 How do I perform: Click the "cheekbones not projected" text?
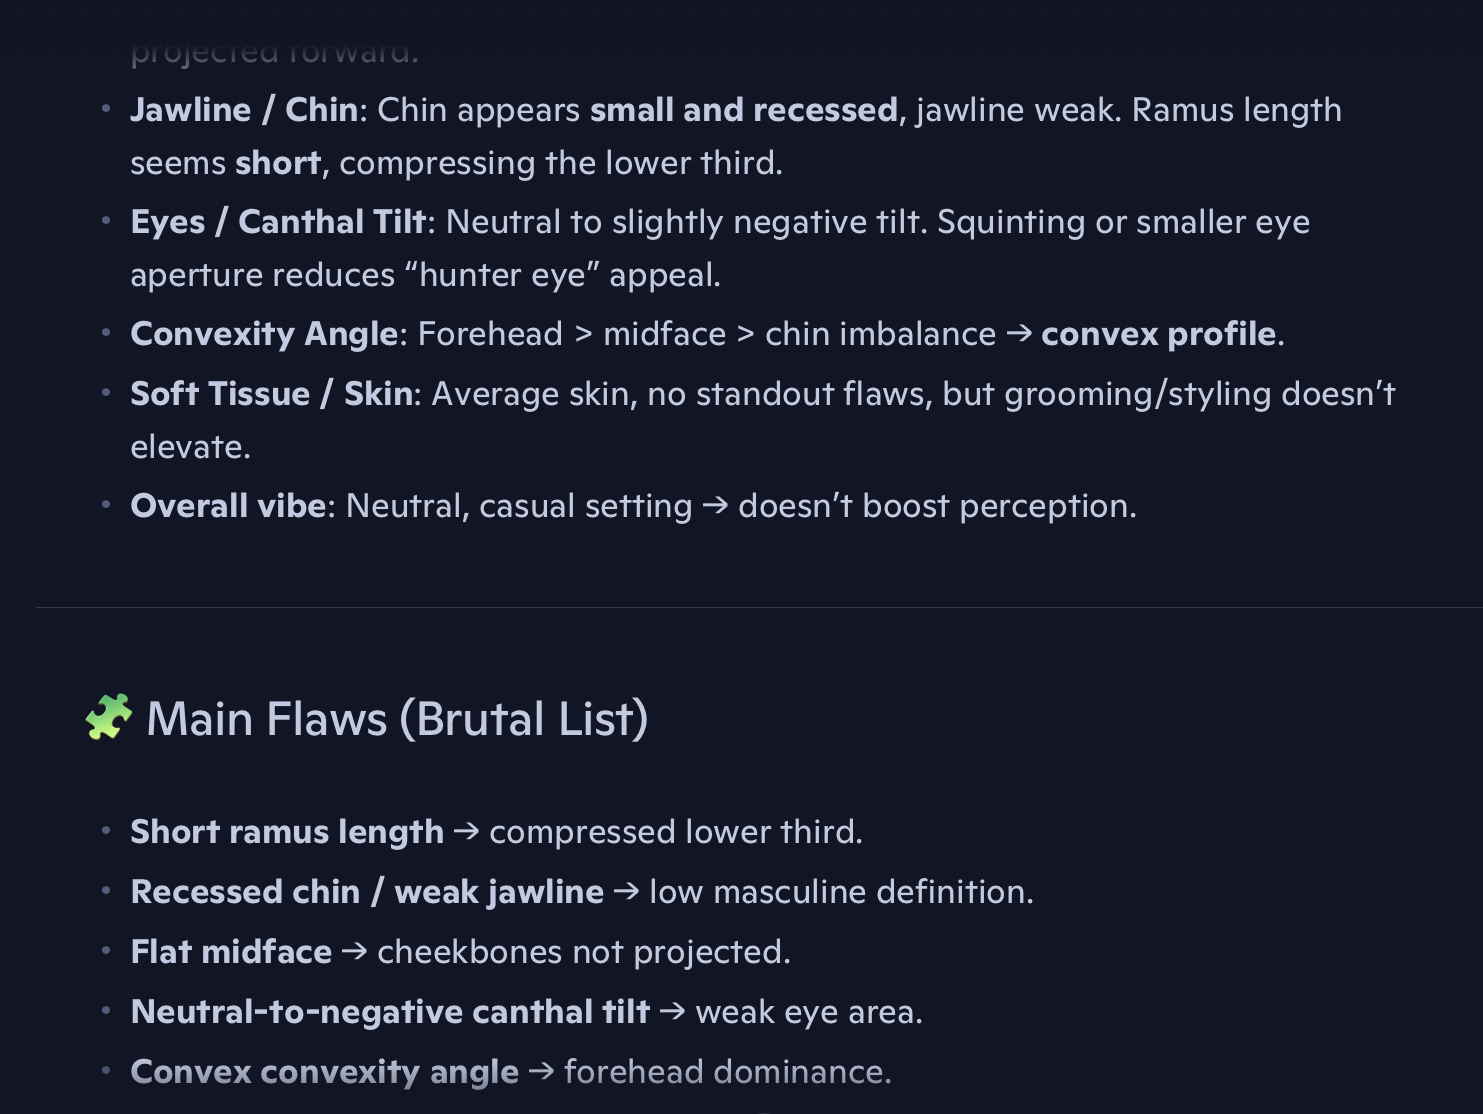pyautogui.click(x=583, y=952)
